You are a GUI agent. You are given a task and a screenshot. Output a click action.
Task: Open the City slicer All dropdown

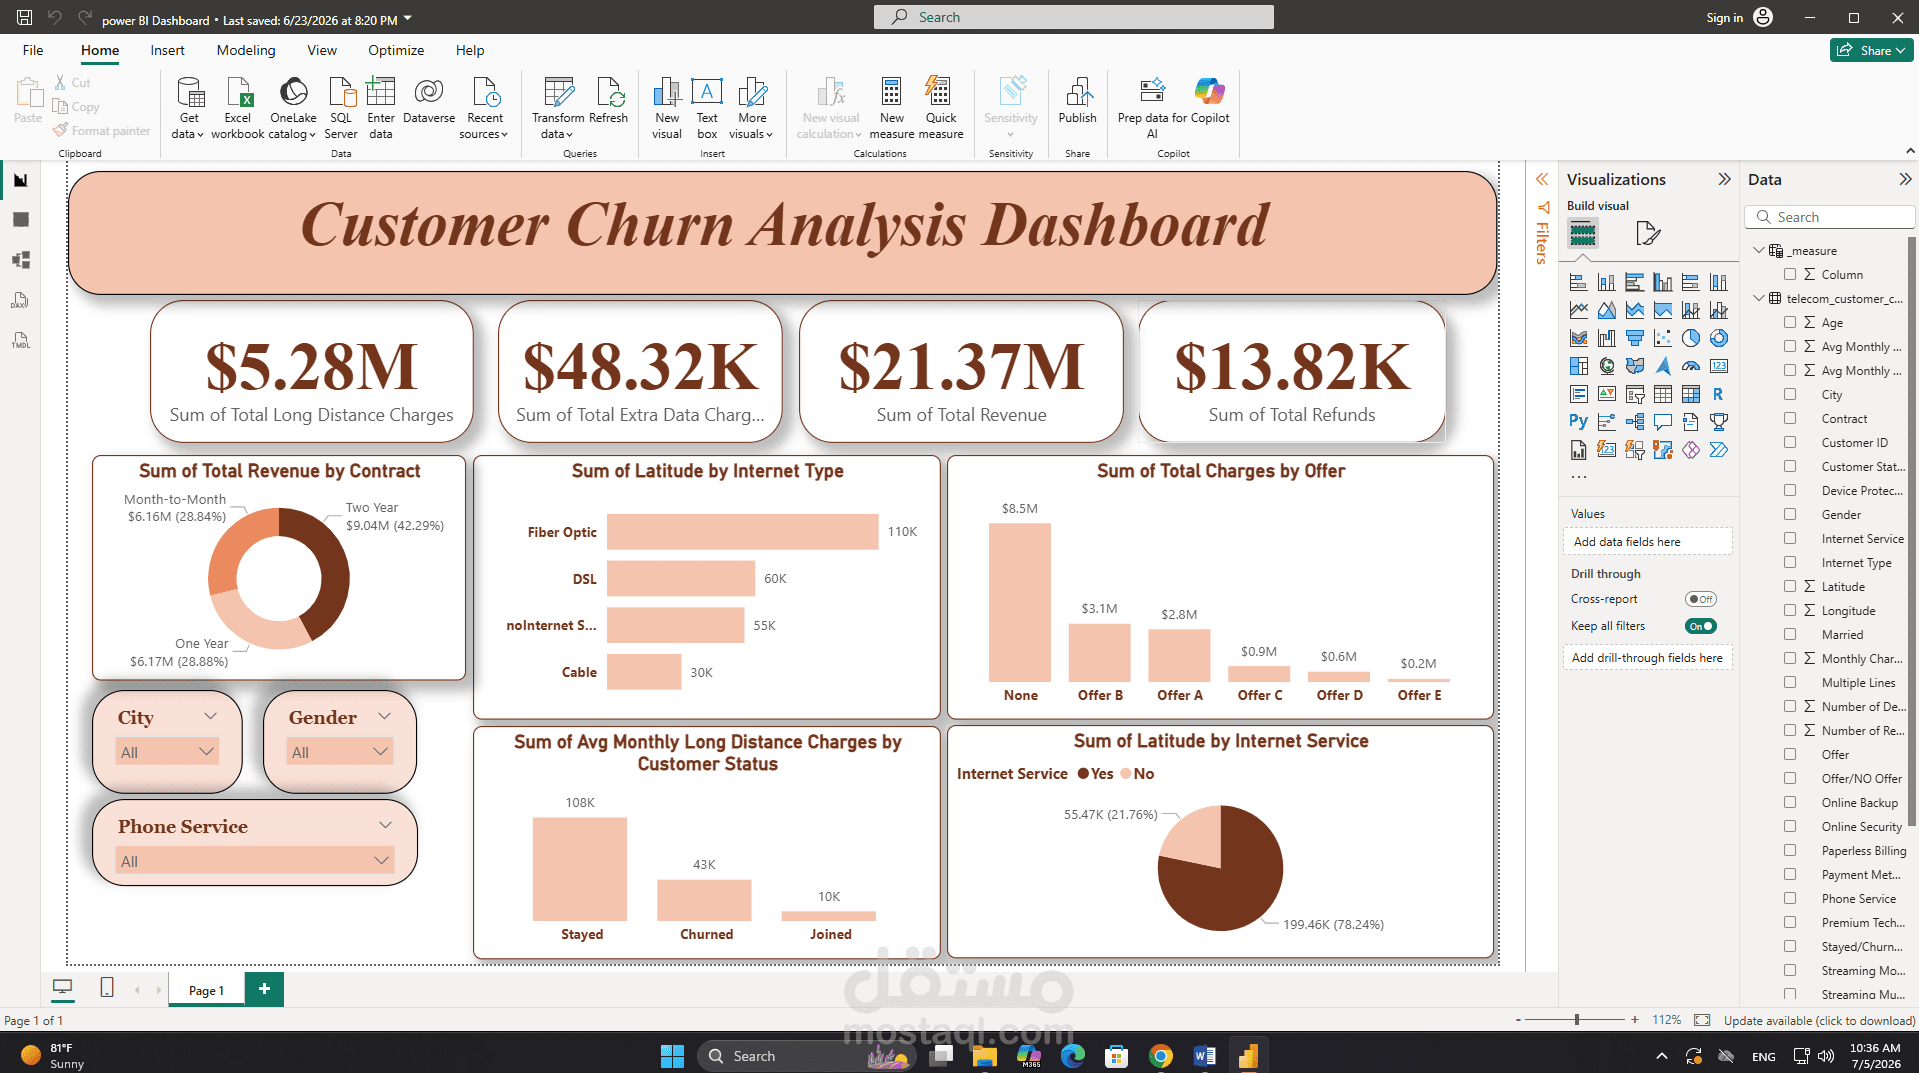pyautogui.click(x=166, y=752)
